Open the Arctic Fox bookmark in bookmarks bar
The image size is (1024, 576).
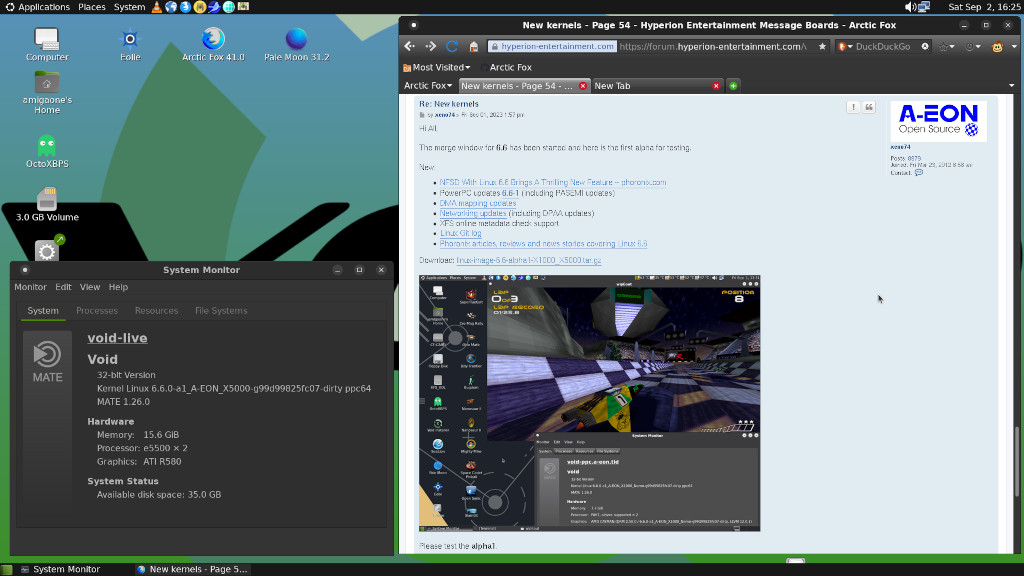click(505, 67)
